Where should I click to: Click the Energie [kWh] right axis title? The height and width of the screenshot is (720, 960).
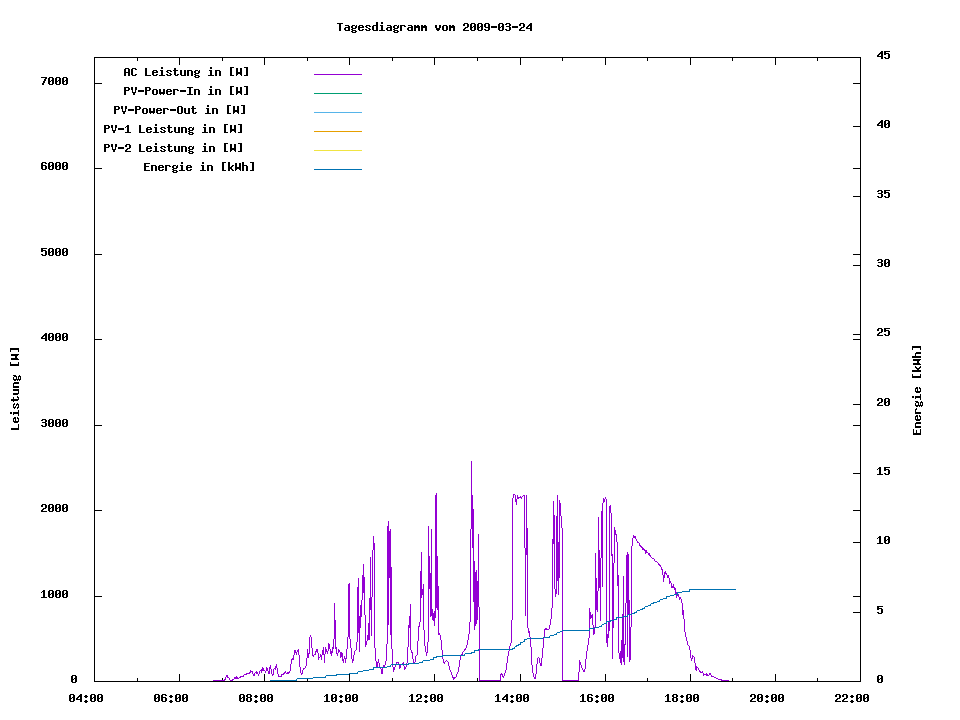click(x=918, y=390)
